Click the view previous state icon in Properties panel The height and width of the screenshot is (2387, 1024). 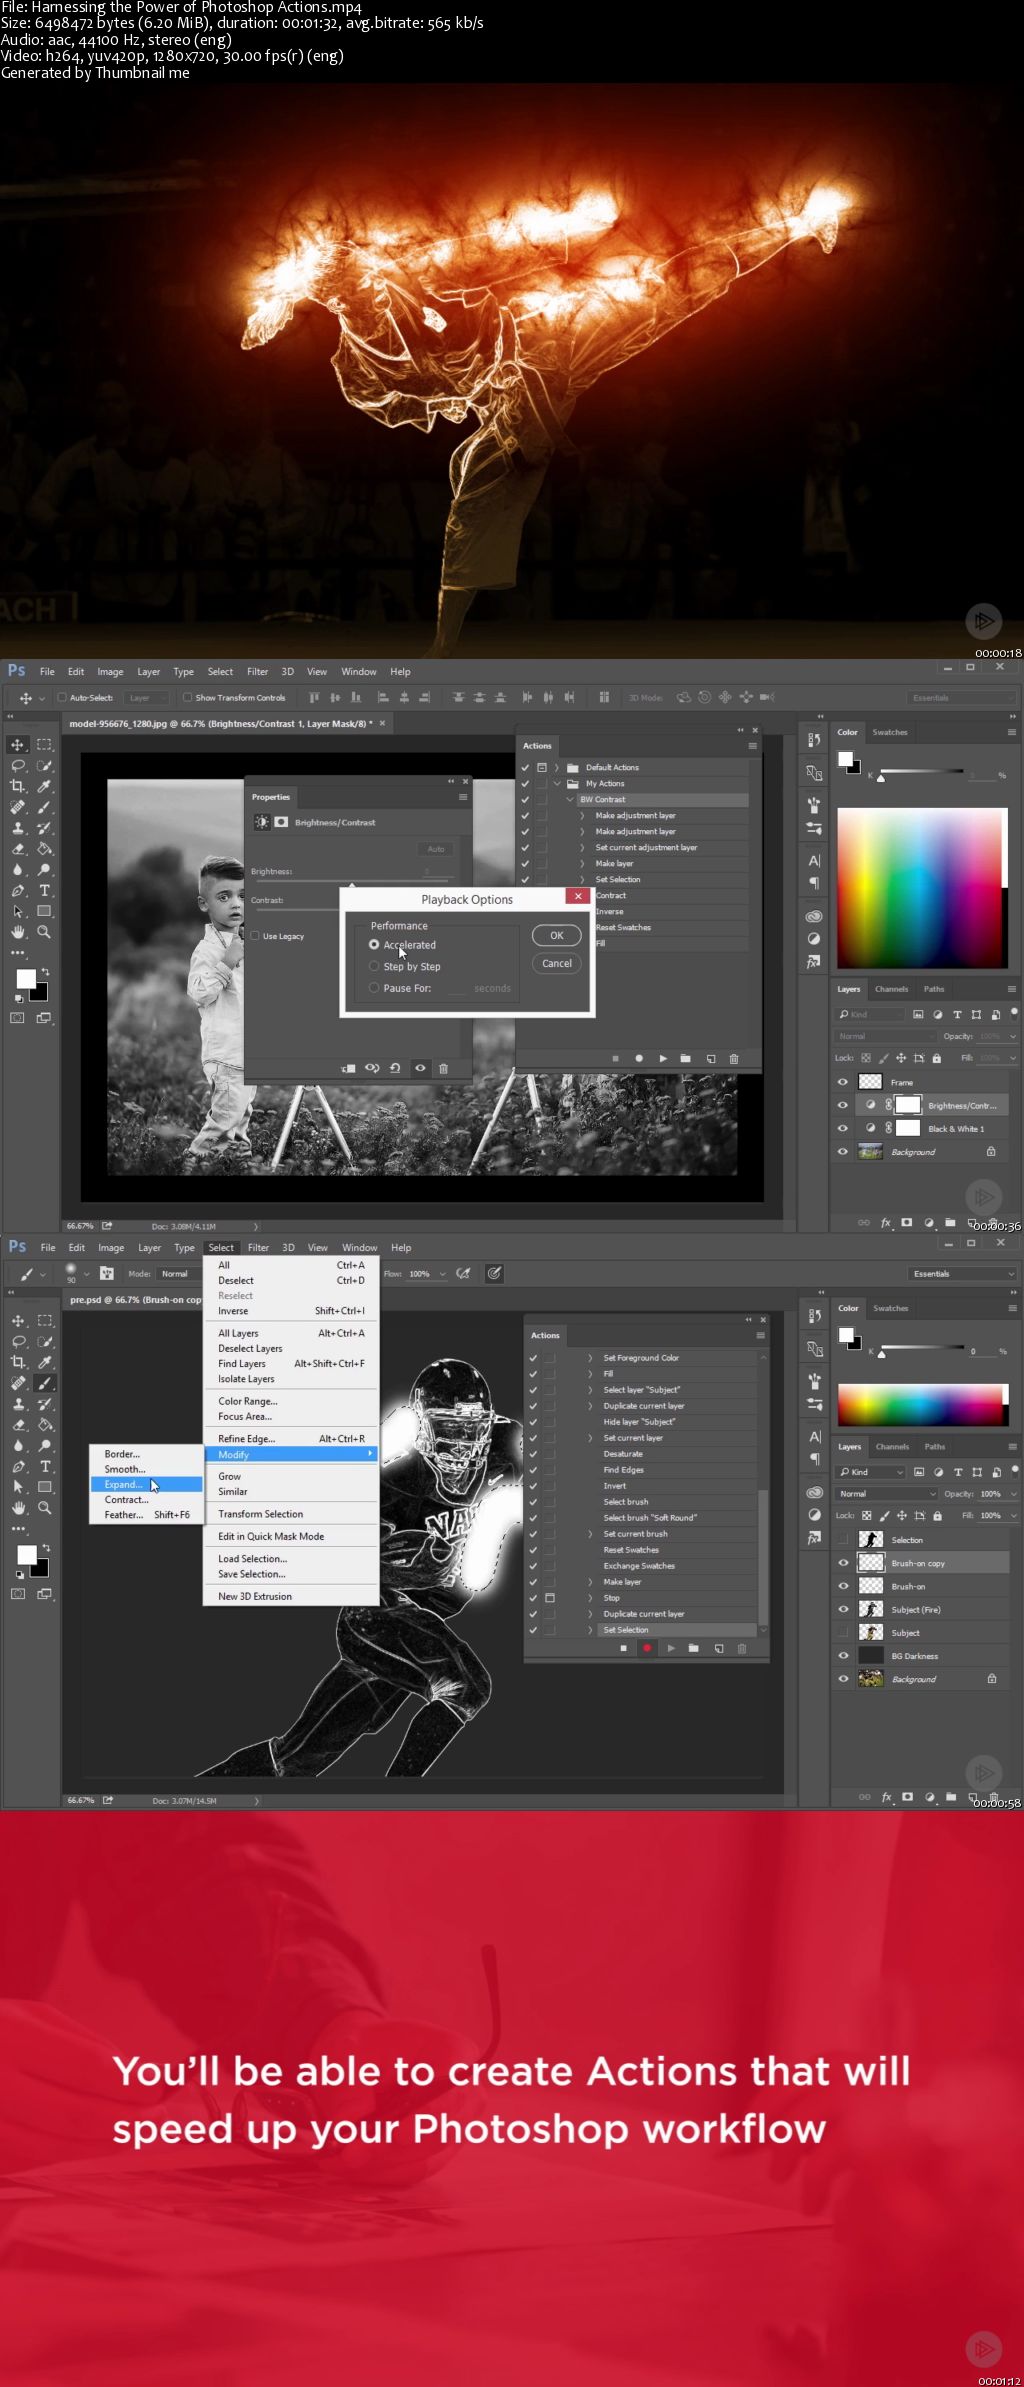tap(372, 1068)
